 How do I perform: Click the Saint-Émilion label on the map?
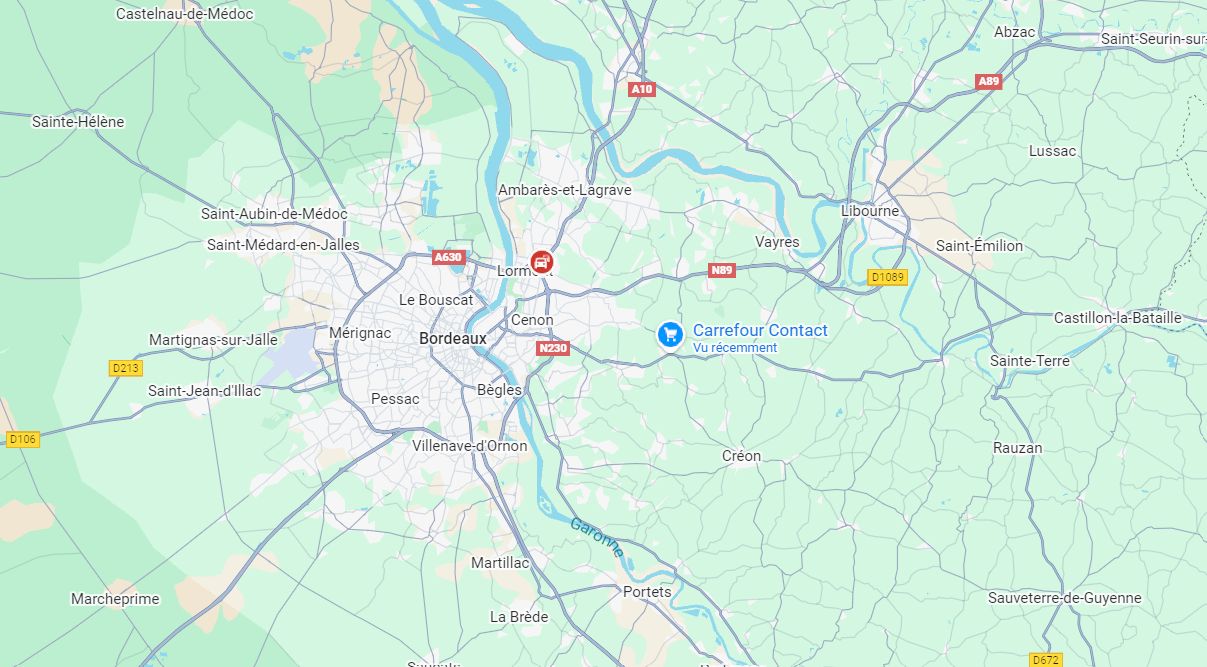coord(980,245)
